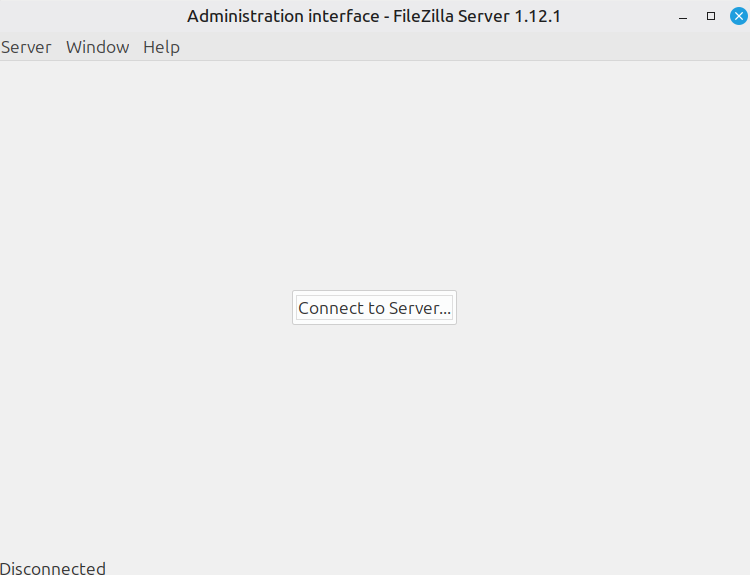Focus the window via its title bar
This screenshot has width=750, height=575.
point(374,16)
